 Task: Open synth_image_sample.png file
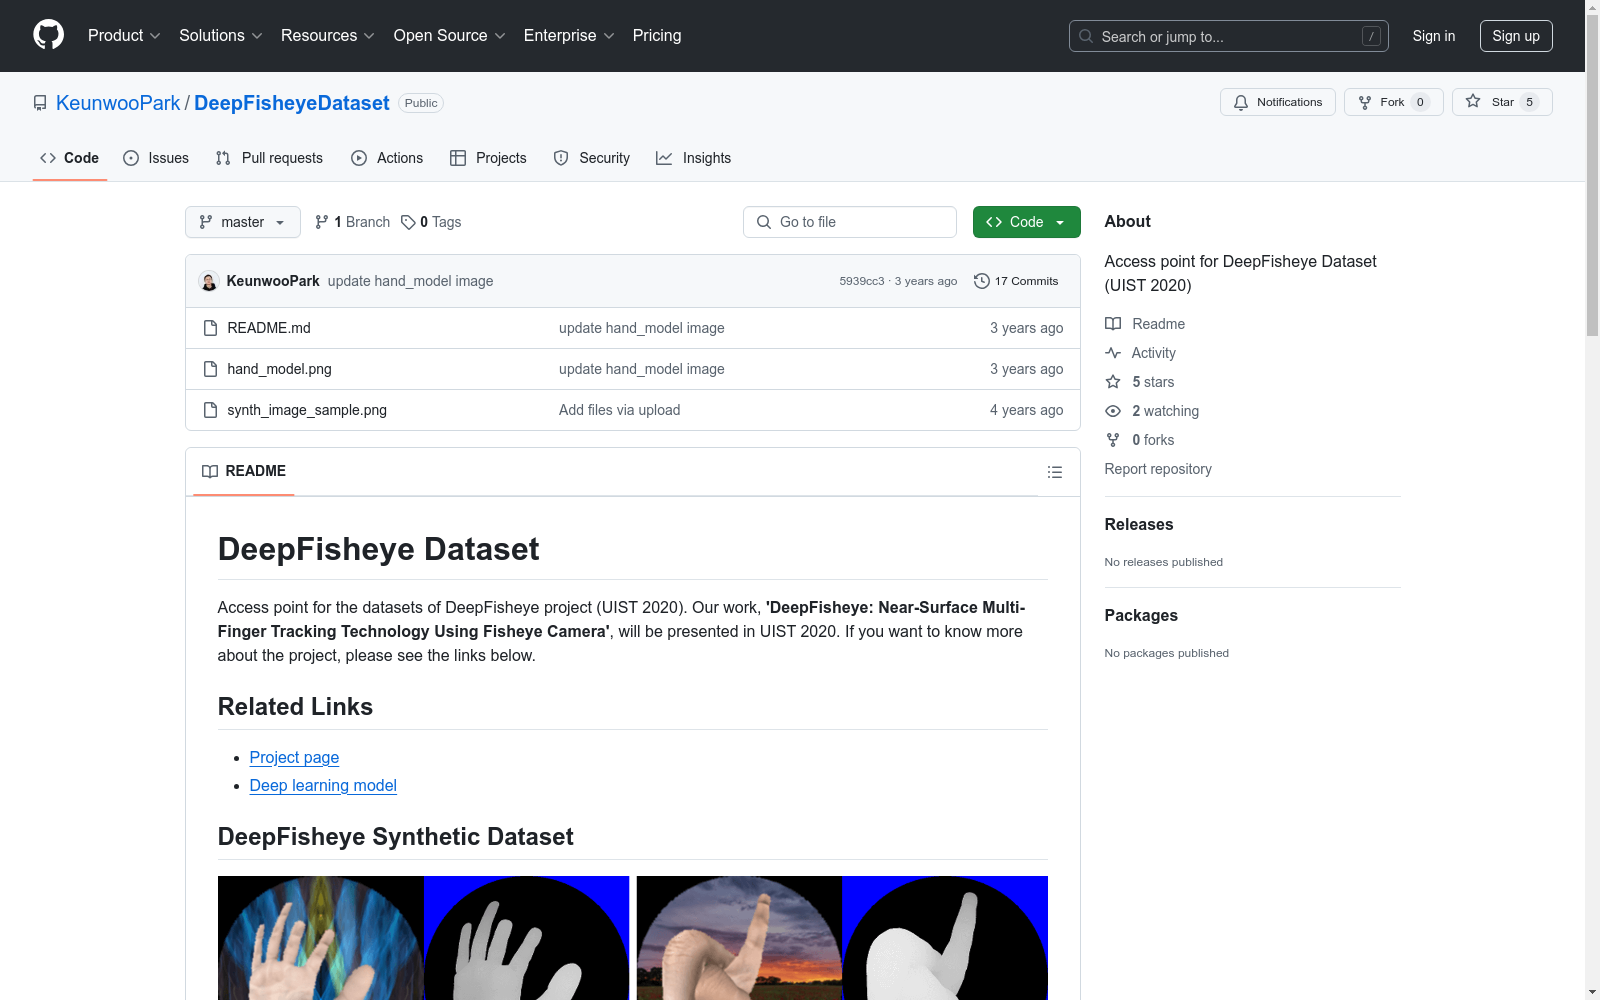(x=307, y=410)
